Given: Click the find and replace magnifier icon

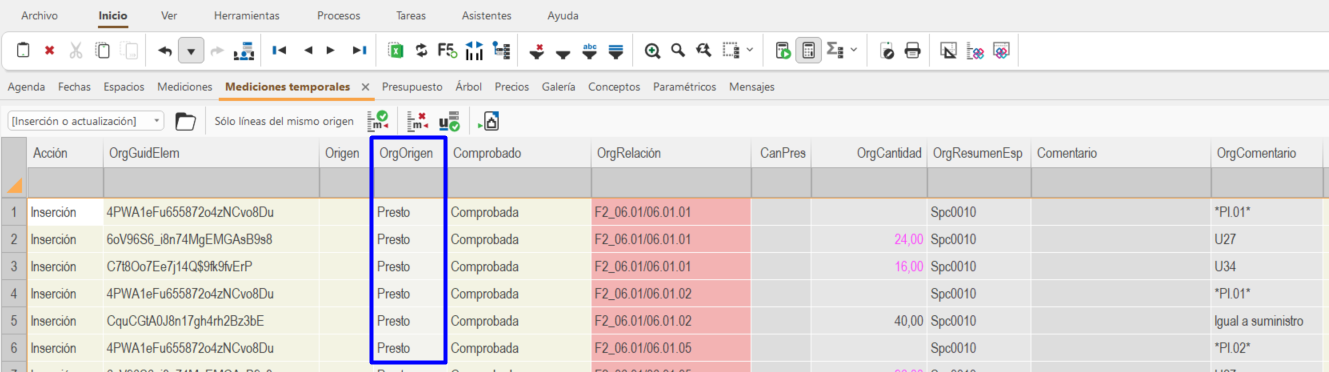Looking at the screenshot, I should point(704,50).
